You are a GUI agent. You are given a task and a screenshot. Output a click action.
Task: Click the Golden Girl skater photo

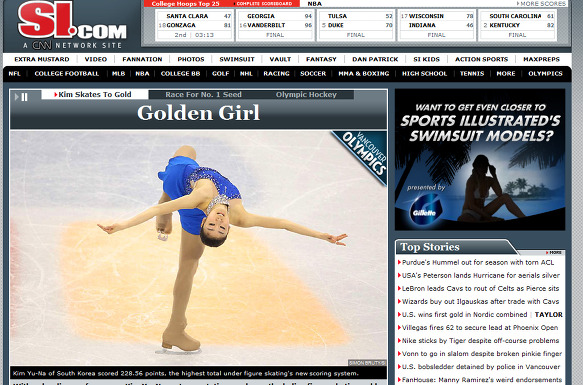pos(199,248)
